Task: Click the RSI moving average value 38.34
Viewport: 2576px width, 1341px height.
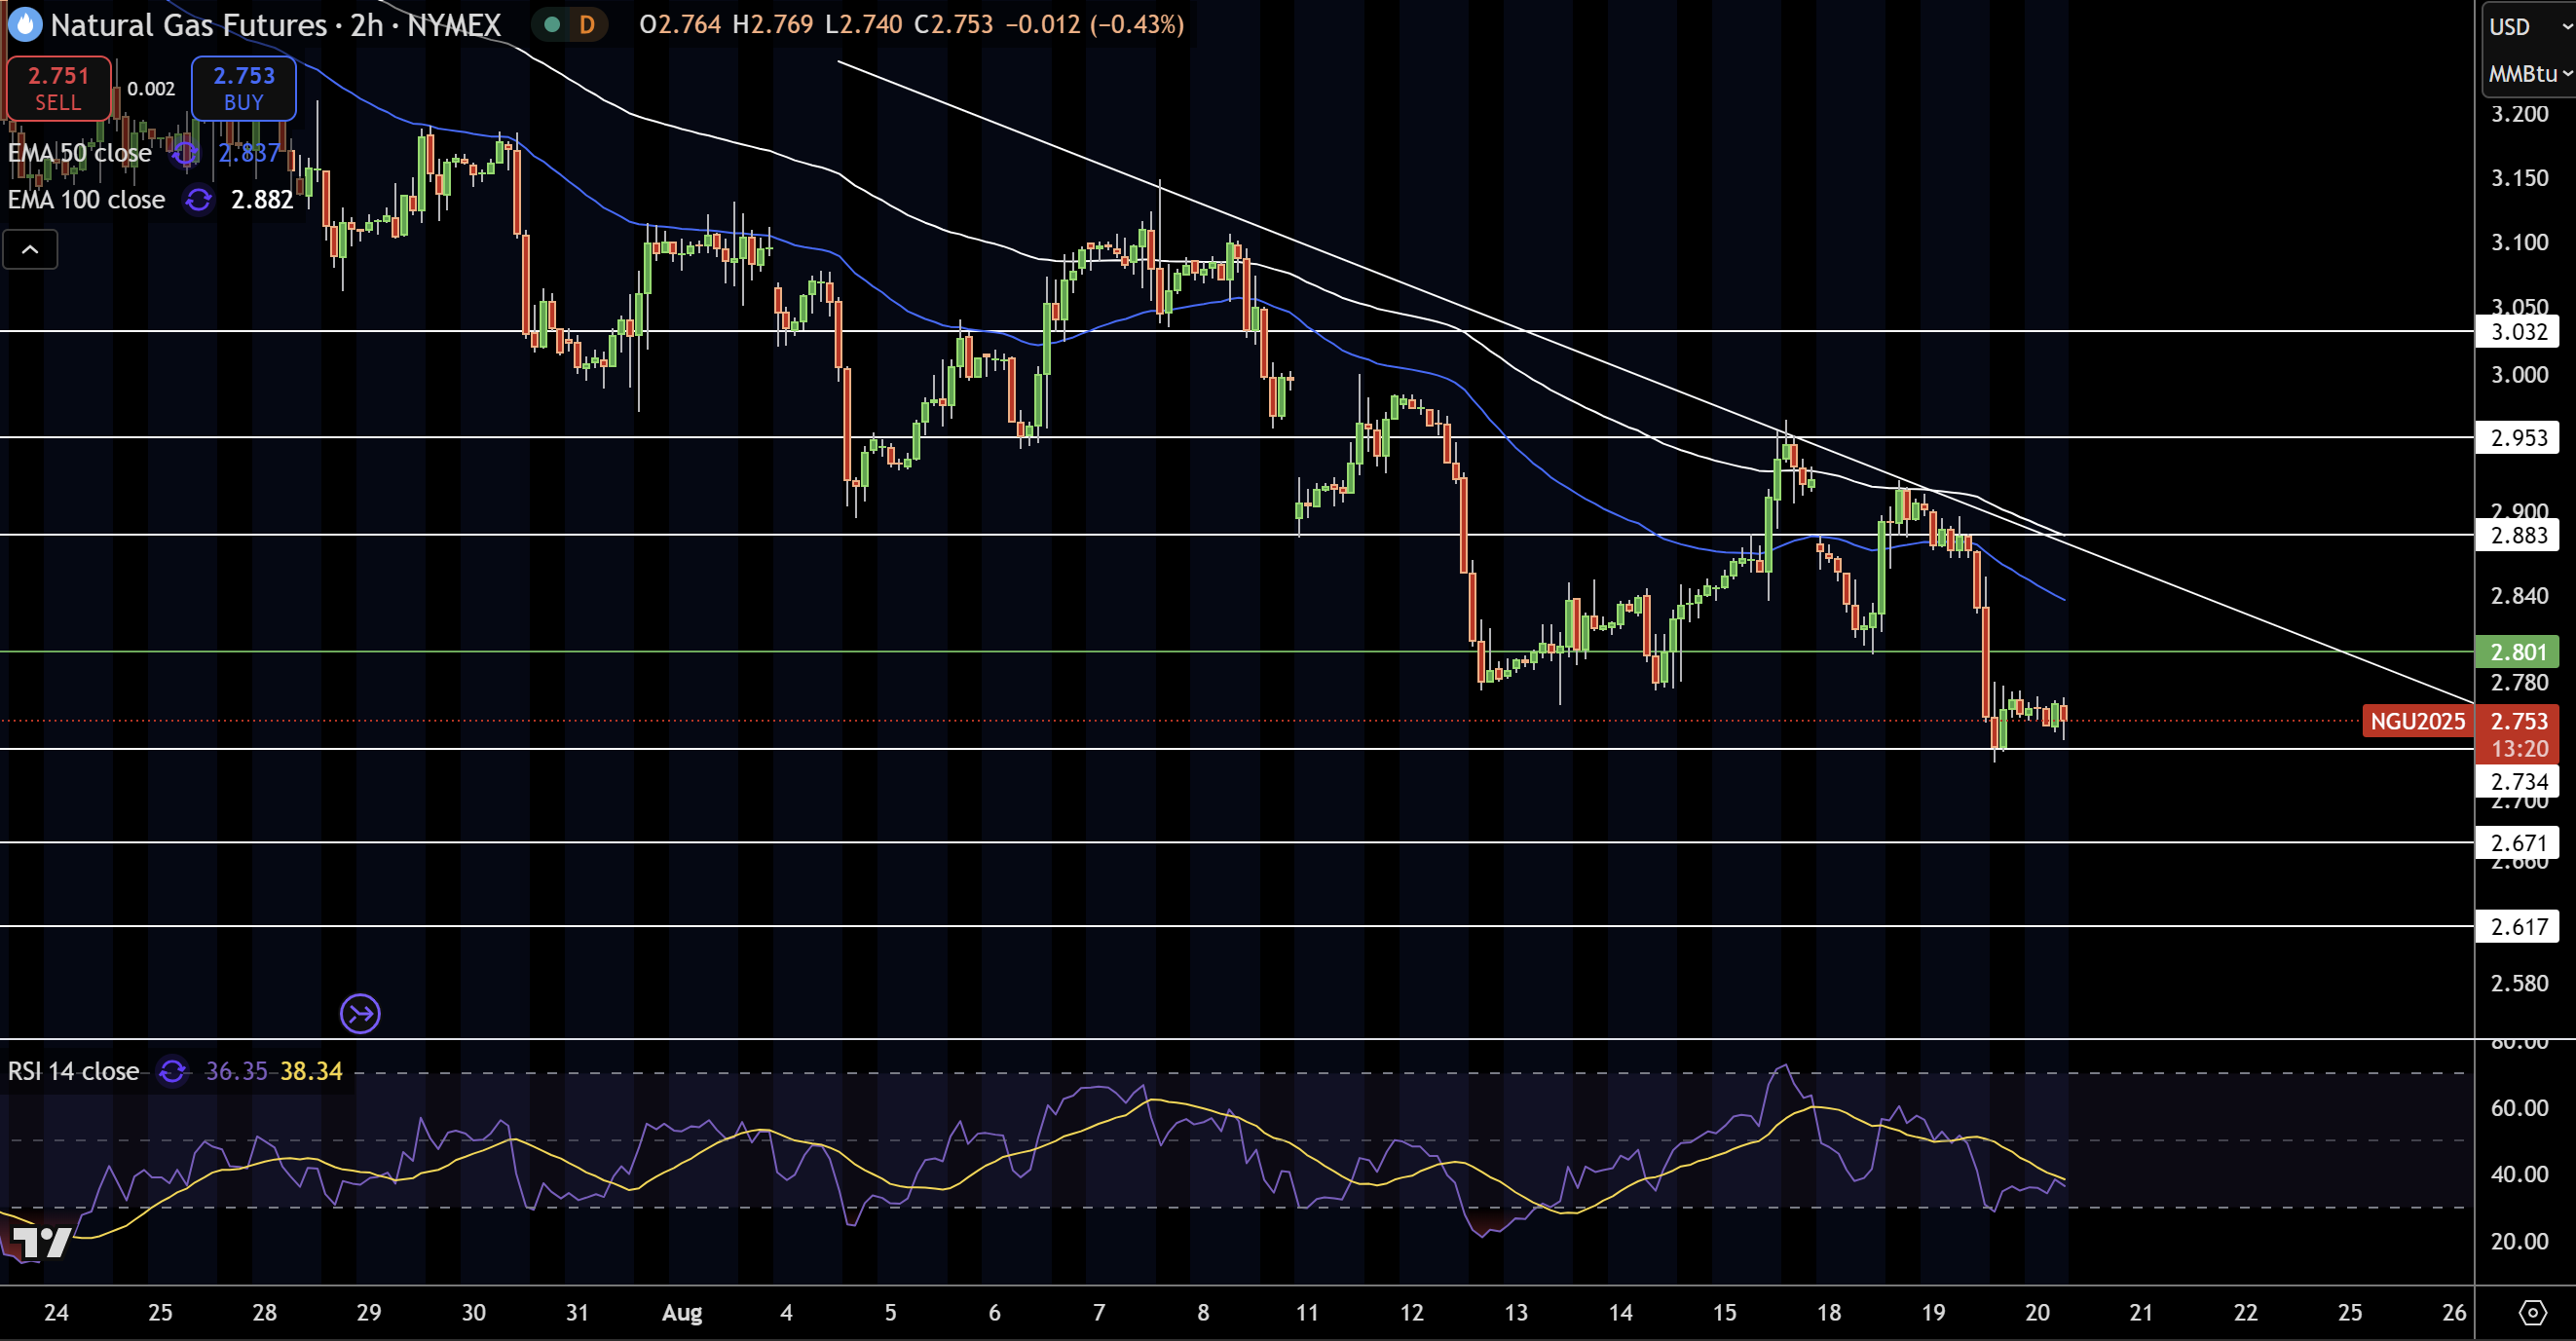Action: (x=311, y=1071)
